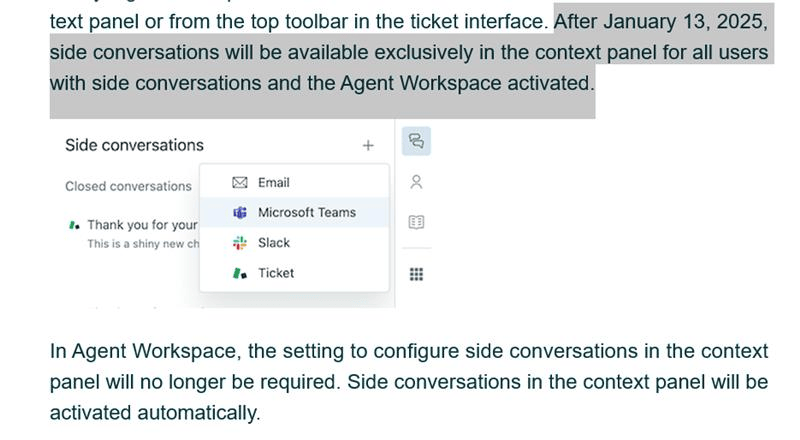800x440 pixels.
Task: Pick Ticket from the dropdown list
Action: click(x=275, y=273)
